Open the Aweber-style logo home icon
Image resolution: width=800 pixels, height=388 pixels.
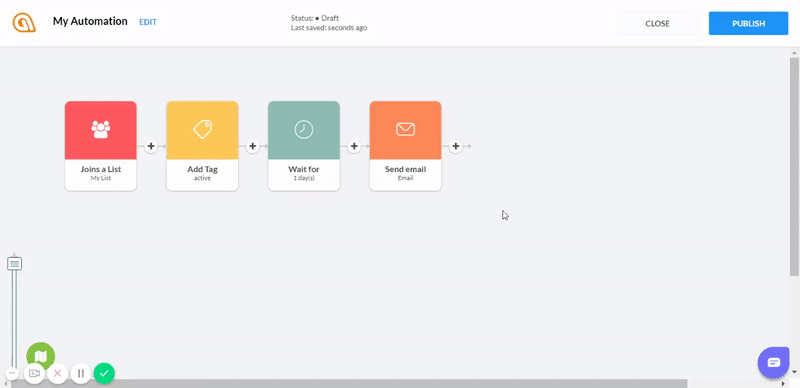click(24, 23)
